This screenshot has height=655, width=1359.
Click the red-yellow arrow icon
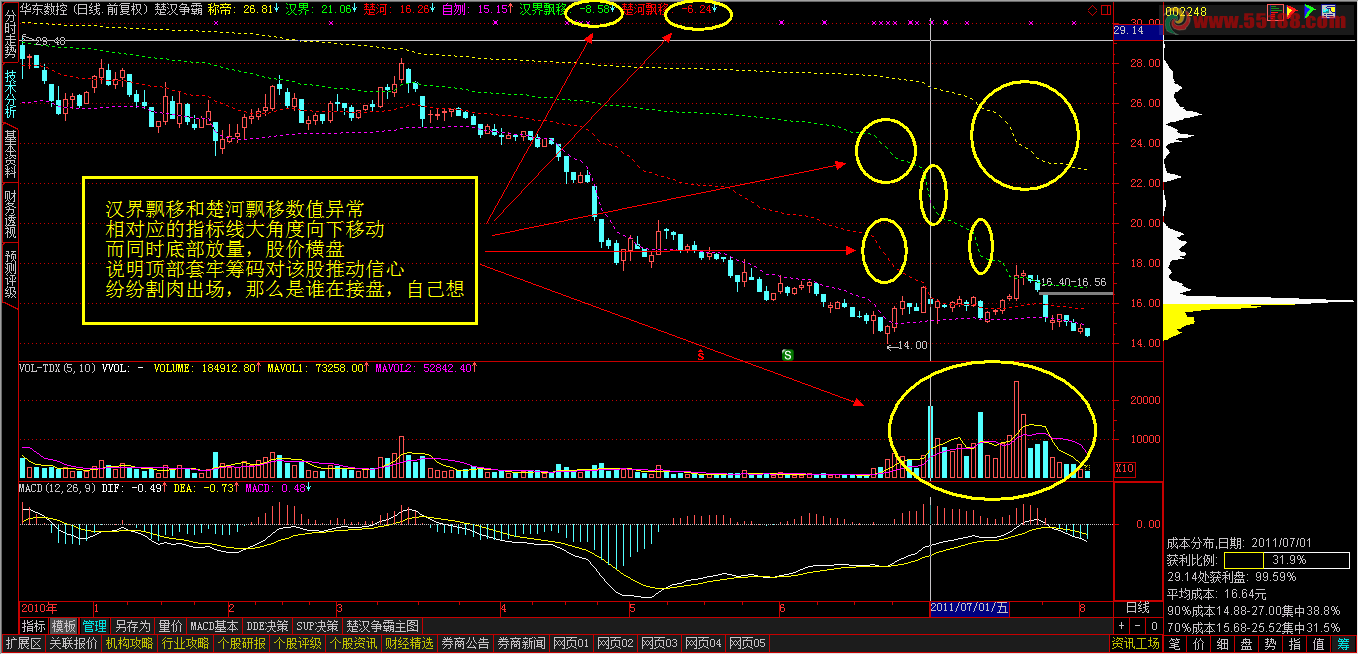1294,10
